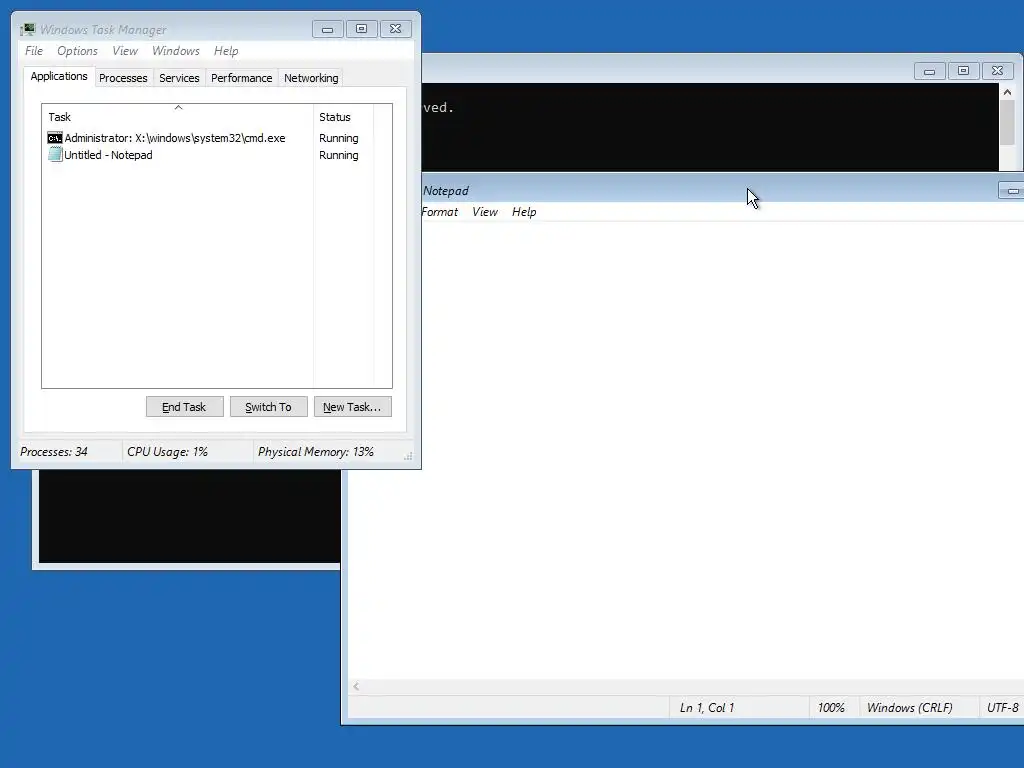The image size is (1024, 768).
Task: Click 100% zoom in Notepad status bar
Action: coord(831,708)
